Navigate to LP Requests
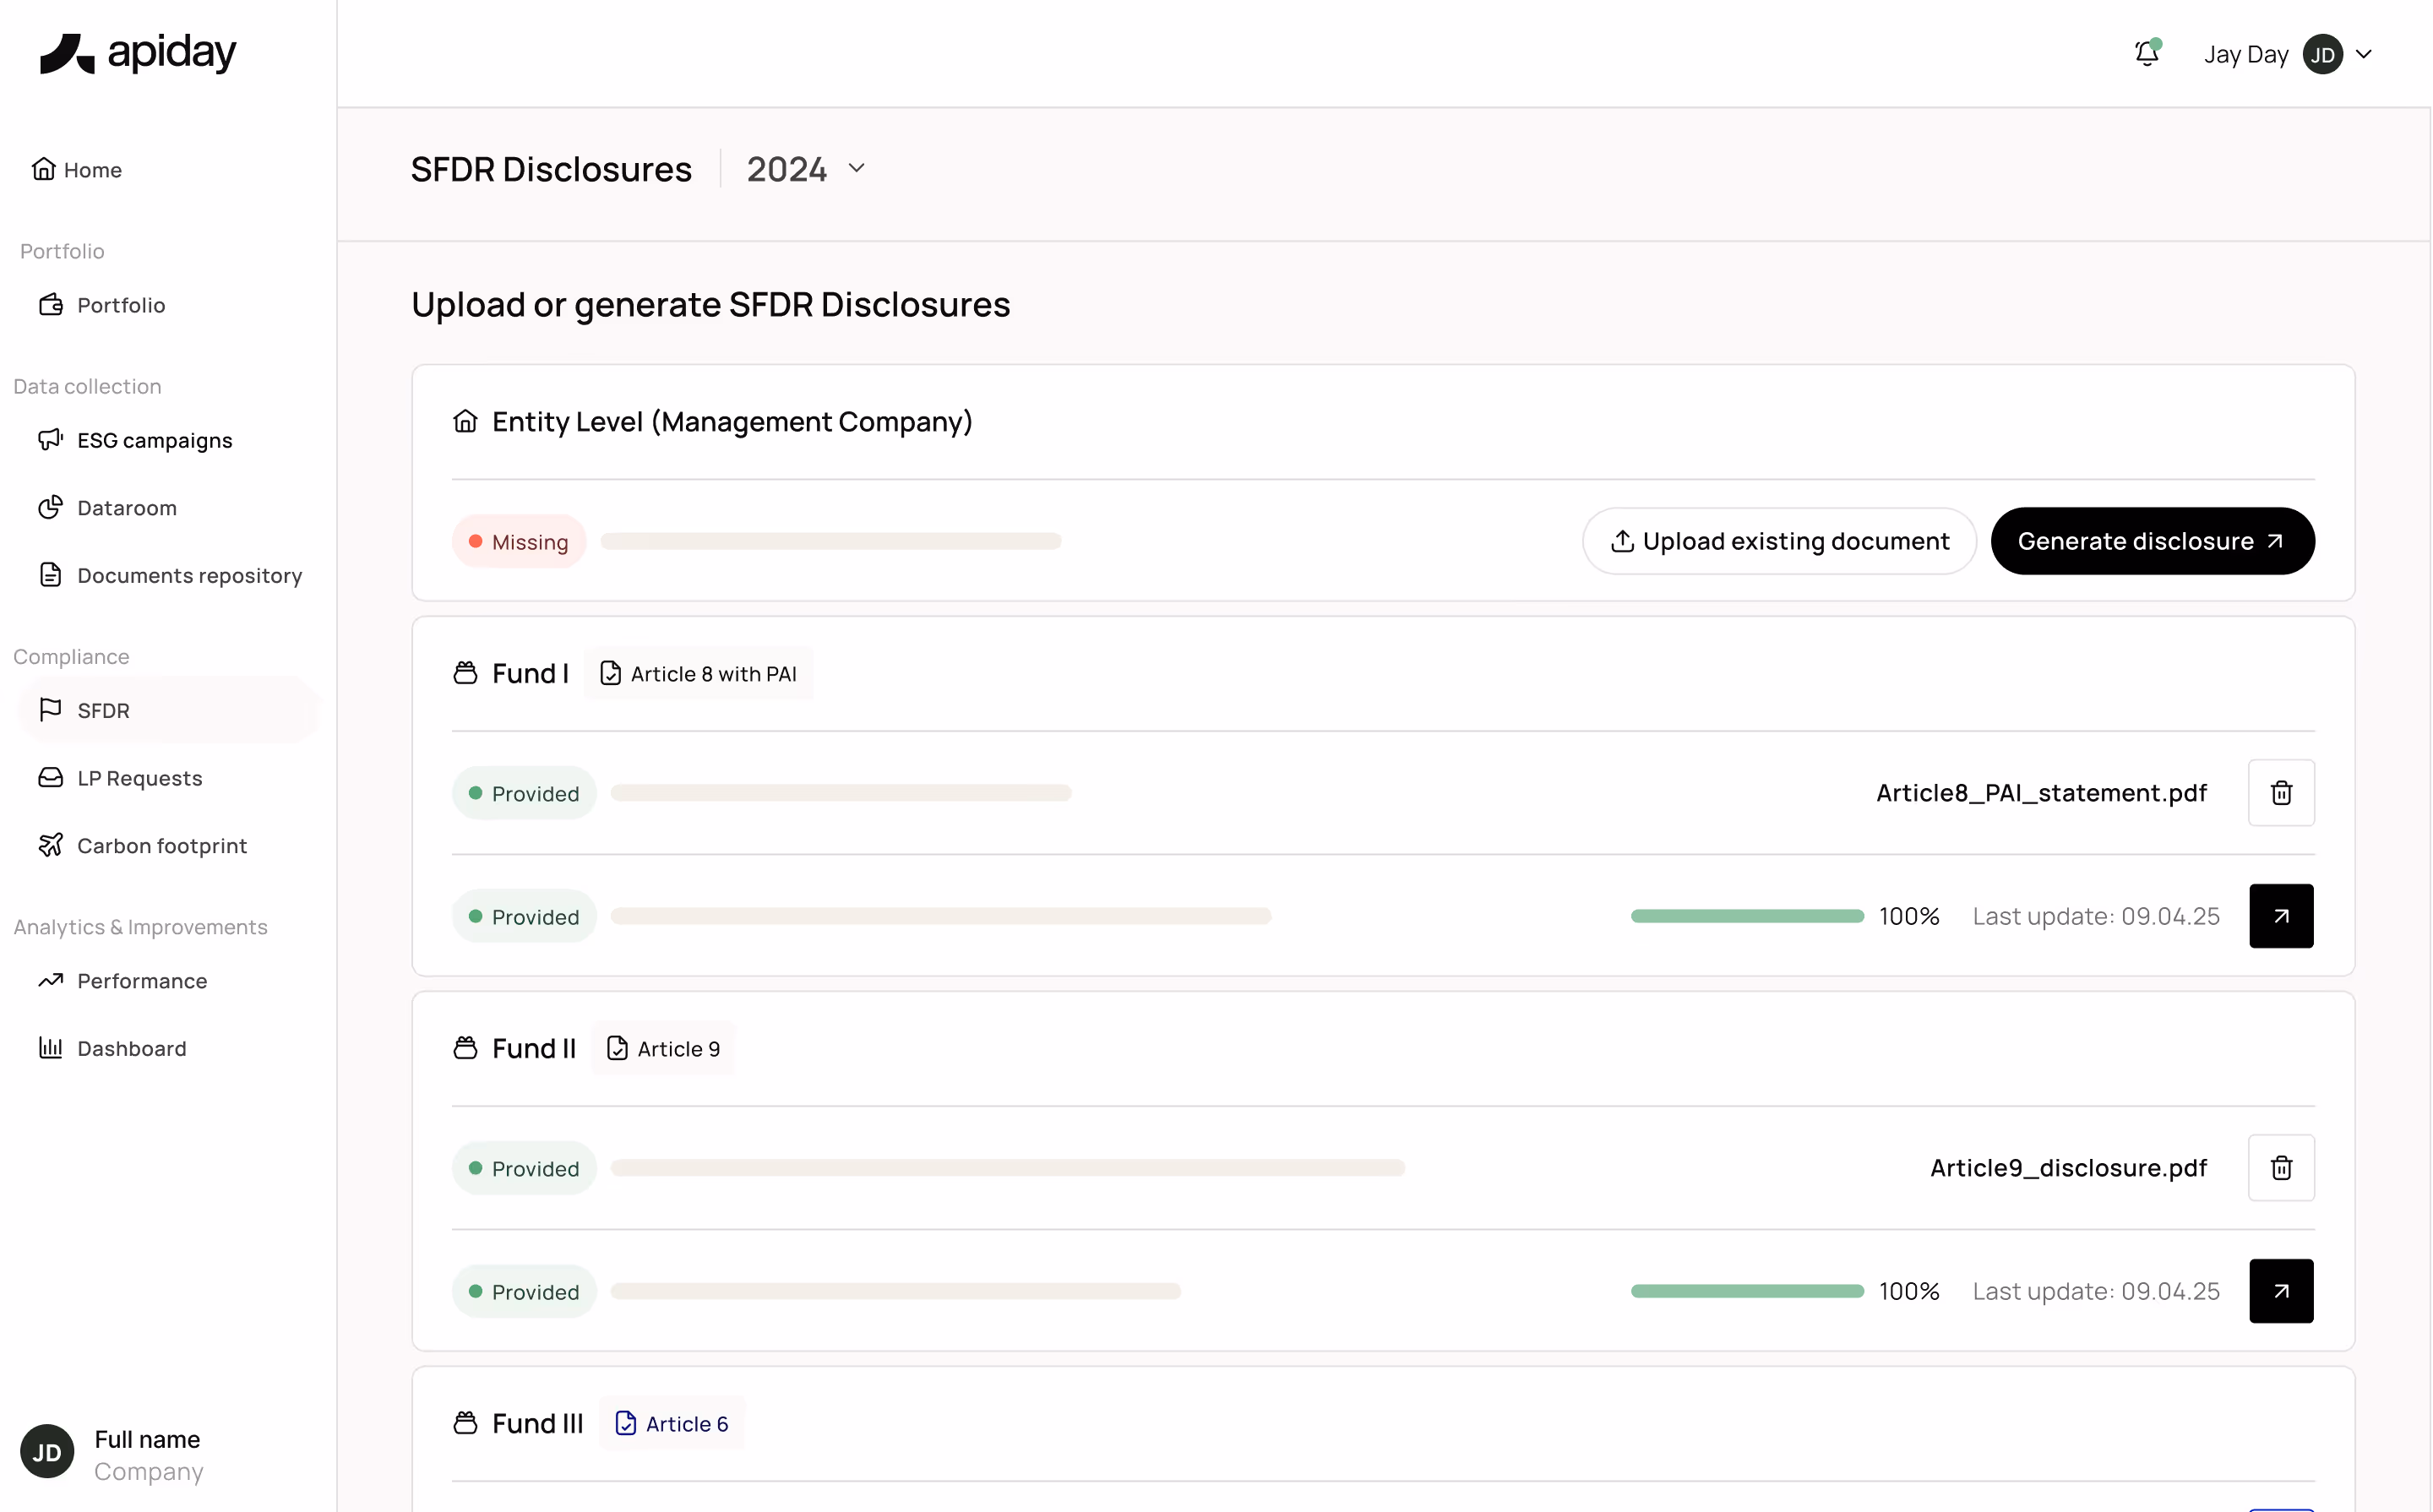Viewport: 2433px width, 1512px height. (139, 778)
